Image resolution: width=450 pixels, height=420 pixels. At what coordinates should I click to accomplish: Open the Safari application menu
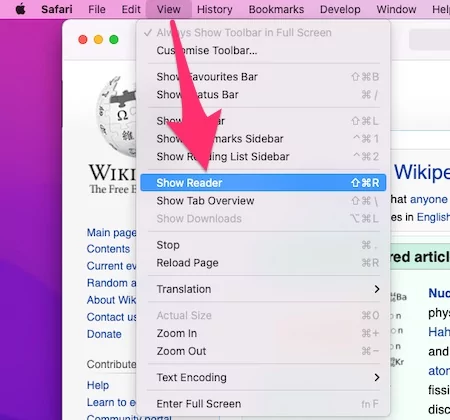tap(57, 9)
